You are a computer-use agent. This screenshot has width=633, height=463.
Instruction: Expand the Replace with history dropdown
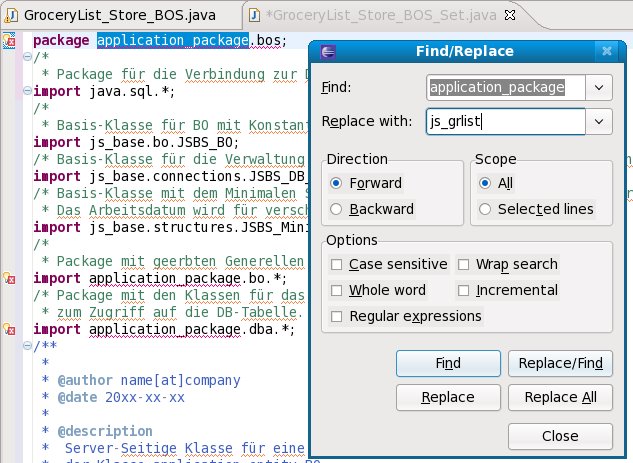599,122
